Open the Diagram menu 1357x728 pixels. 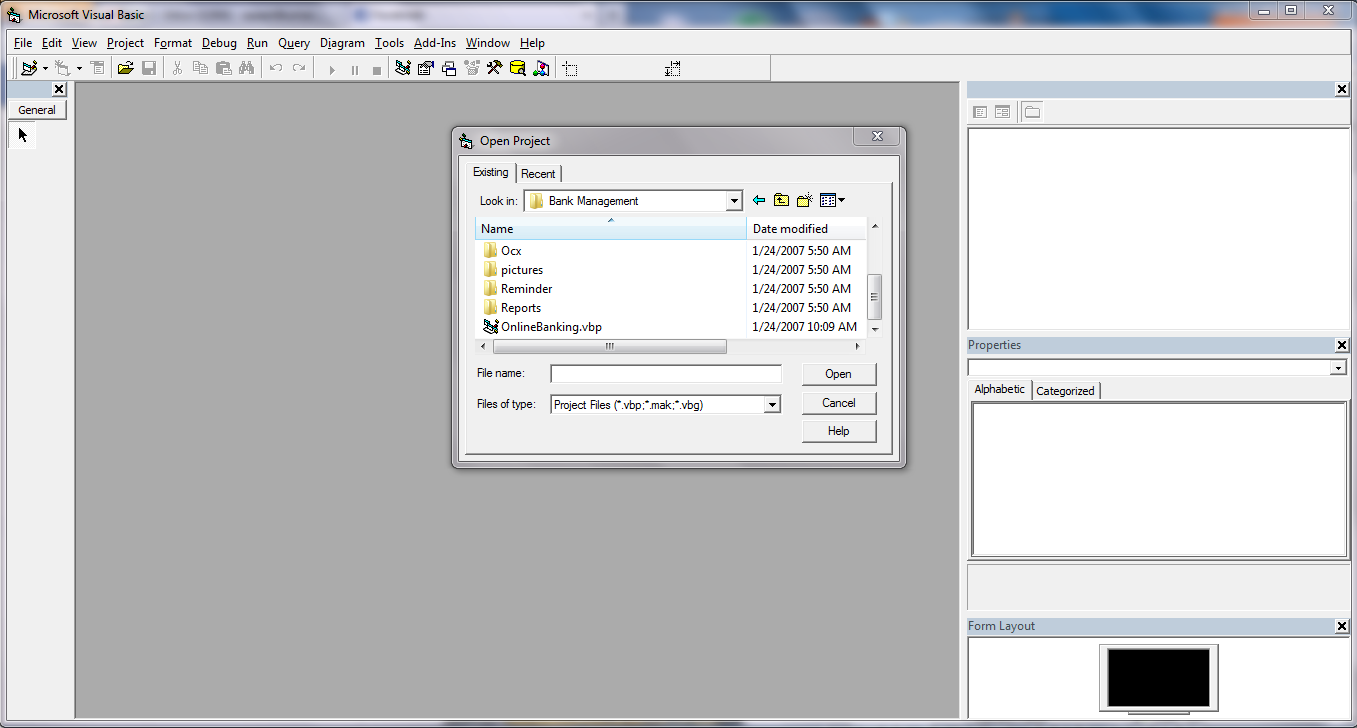click(x=342, y=43)
